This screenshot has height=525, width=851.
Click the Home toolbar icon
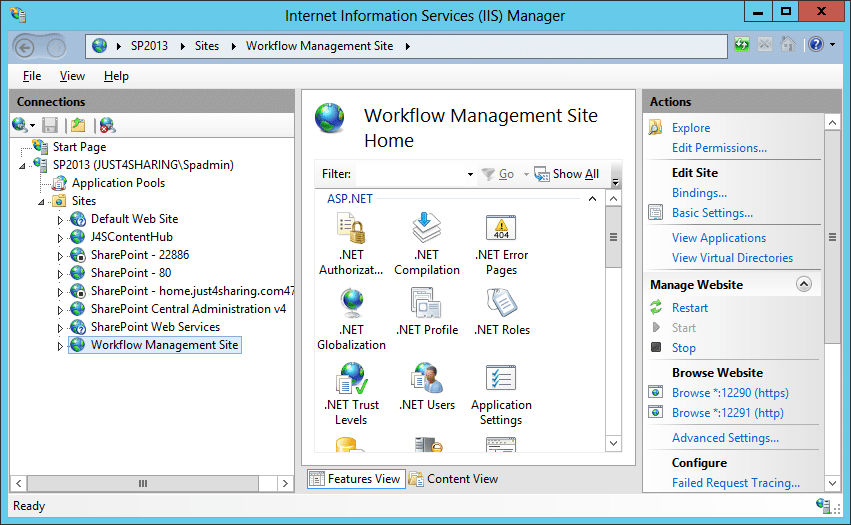click(788, 44)
